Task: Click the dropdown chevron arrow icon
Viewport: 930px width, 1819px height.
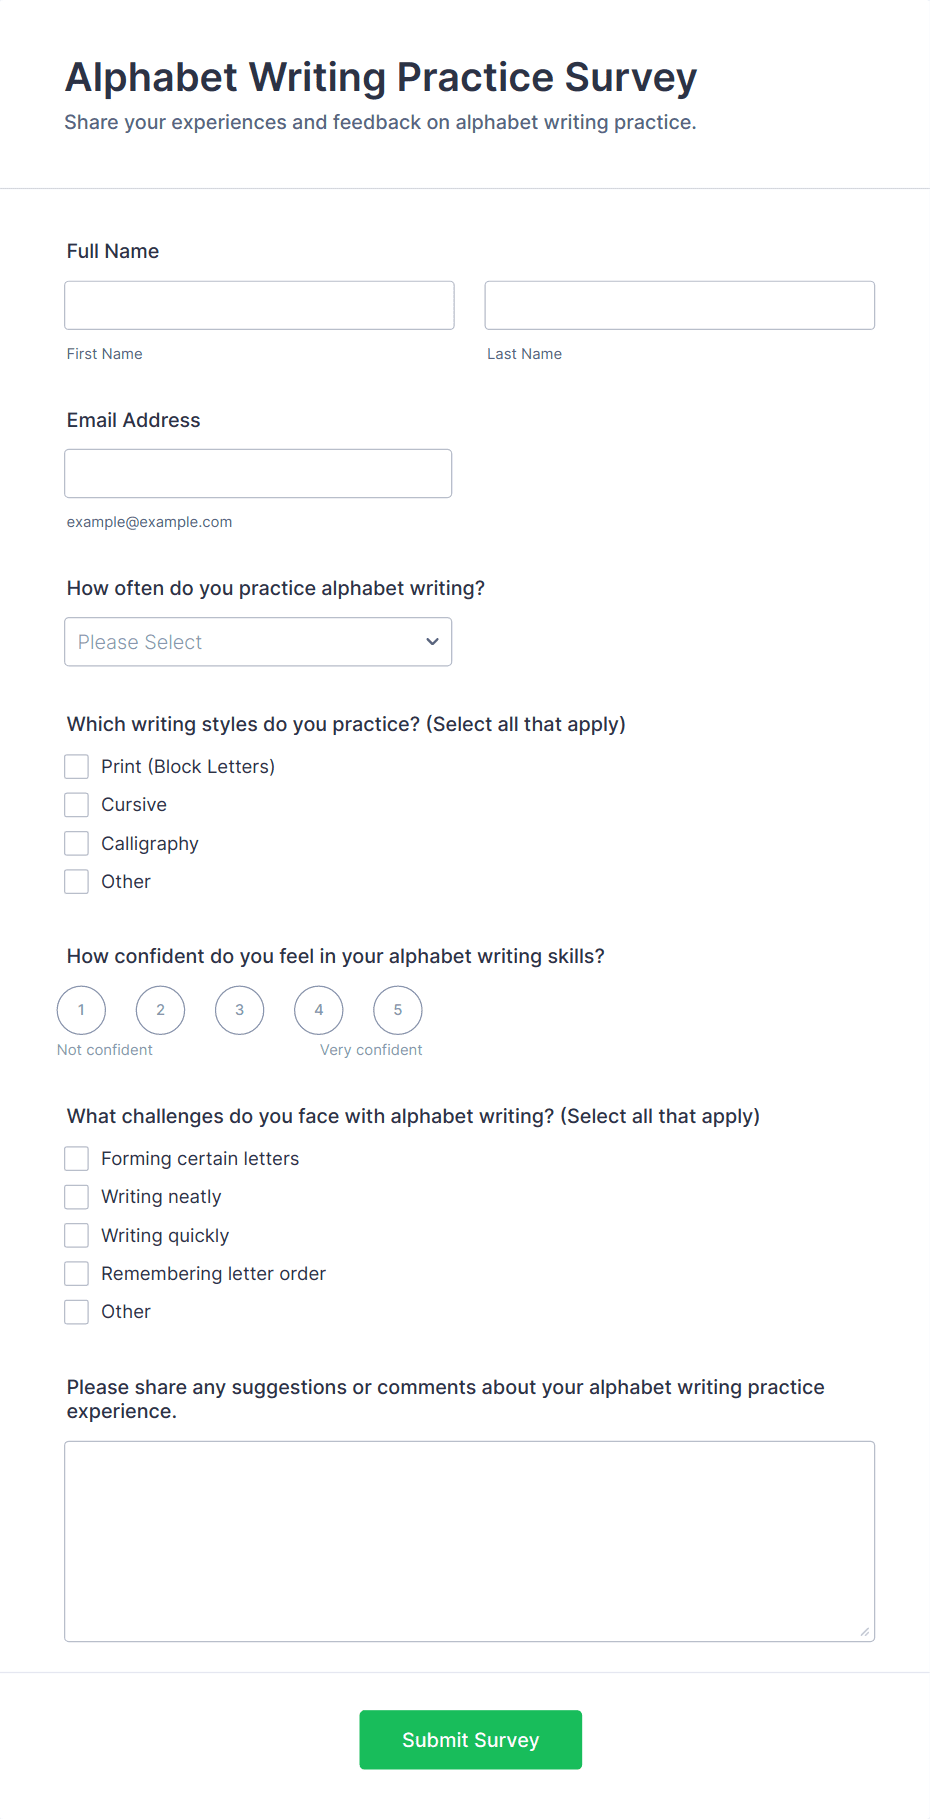Action: [432, 642]
